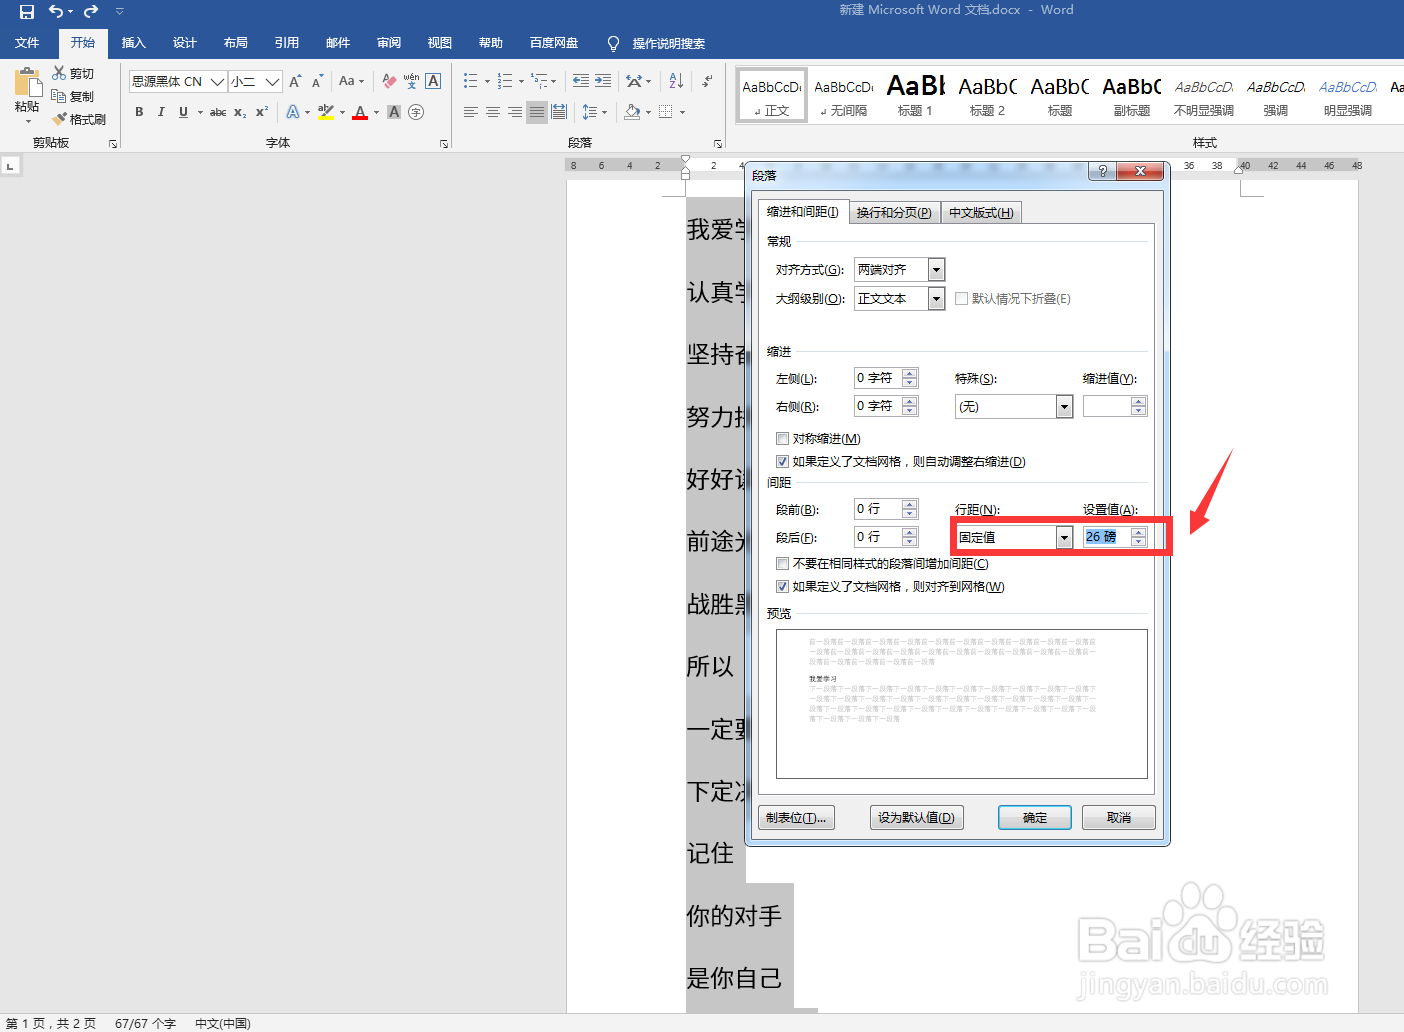Open the font size 小二 dropdown
Viewport: 1404px width, 1032px height.
pos(272,81)
